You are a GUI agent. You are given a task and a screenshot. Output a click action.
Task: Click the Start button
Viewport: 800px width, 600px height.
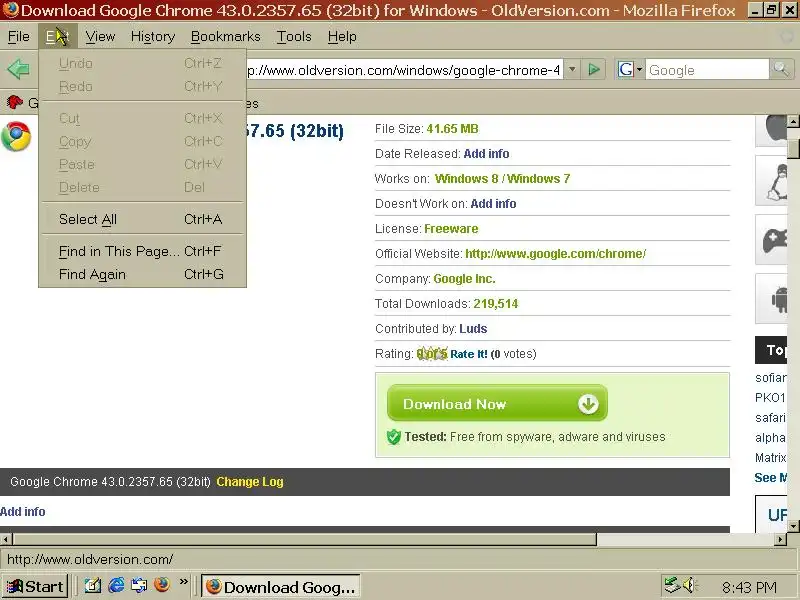(35, 587)
